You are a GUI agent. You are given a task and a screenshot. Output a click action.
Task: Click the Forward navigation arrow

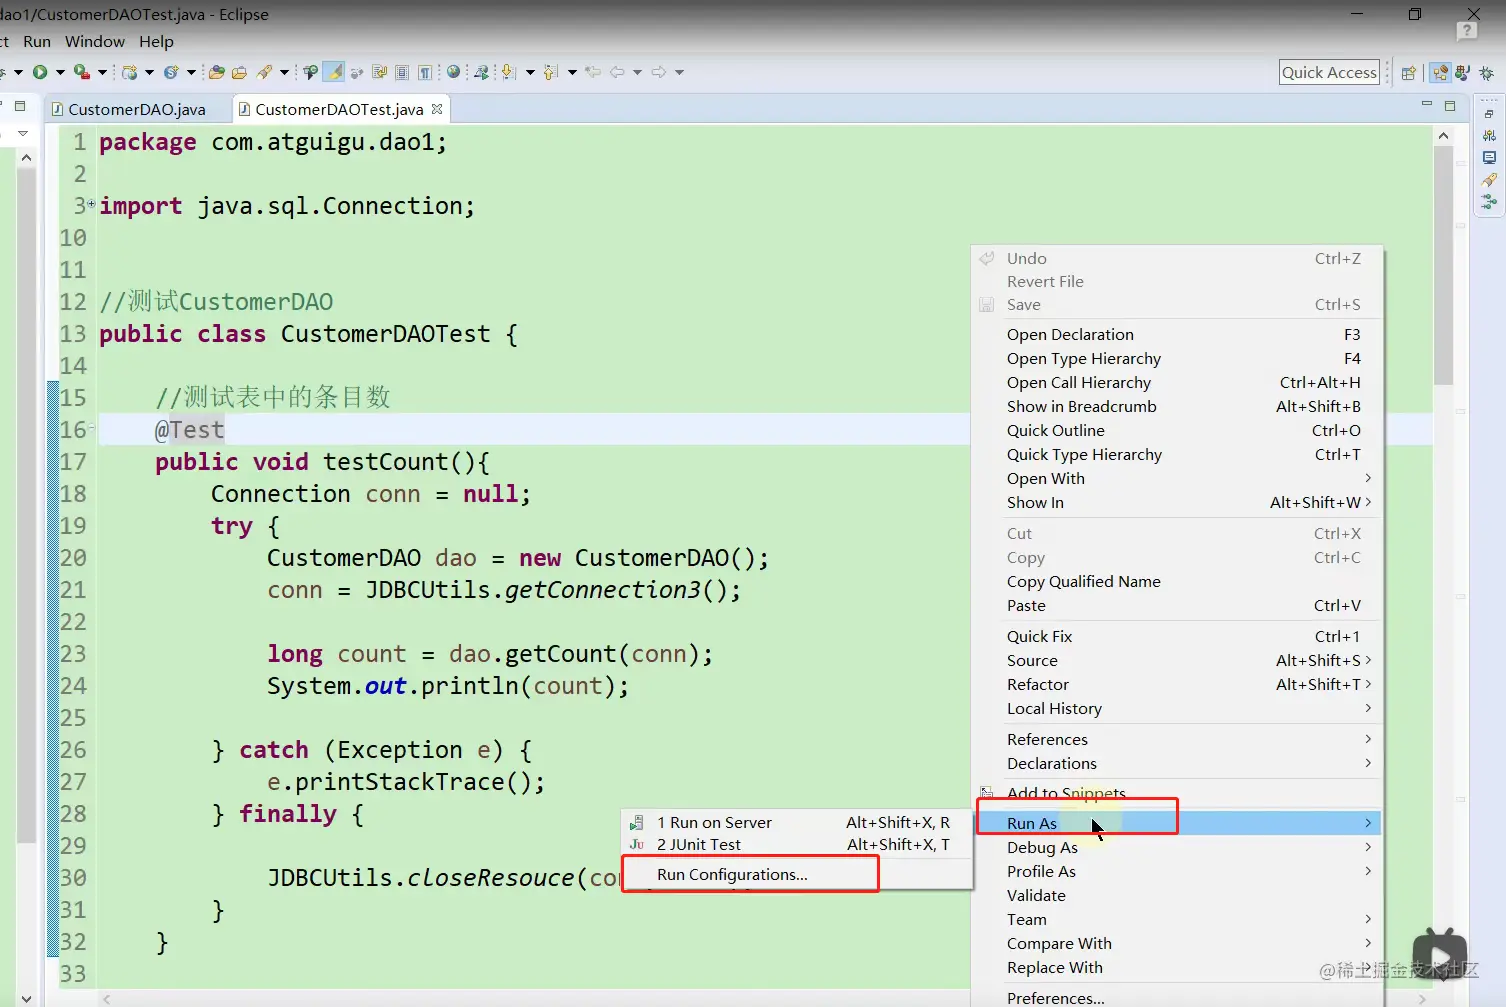pyautogui.click(x=659, y=72)
